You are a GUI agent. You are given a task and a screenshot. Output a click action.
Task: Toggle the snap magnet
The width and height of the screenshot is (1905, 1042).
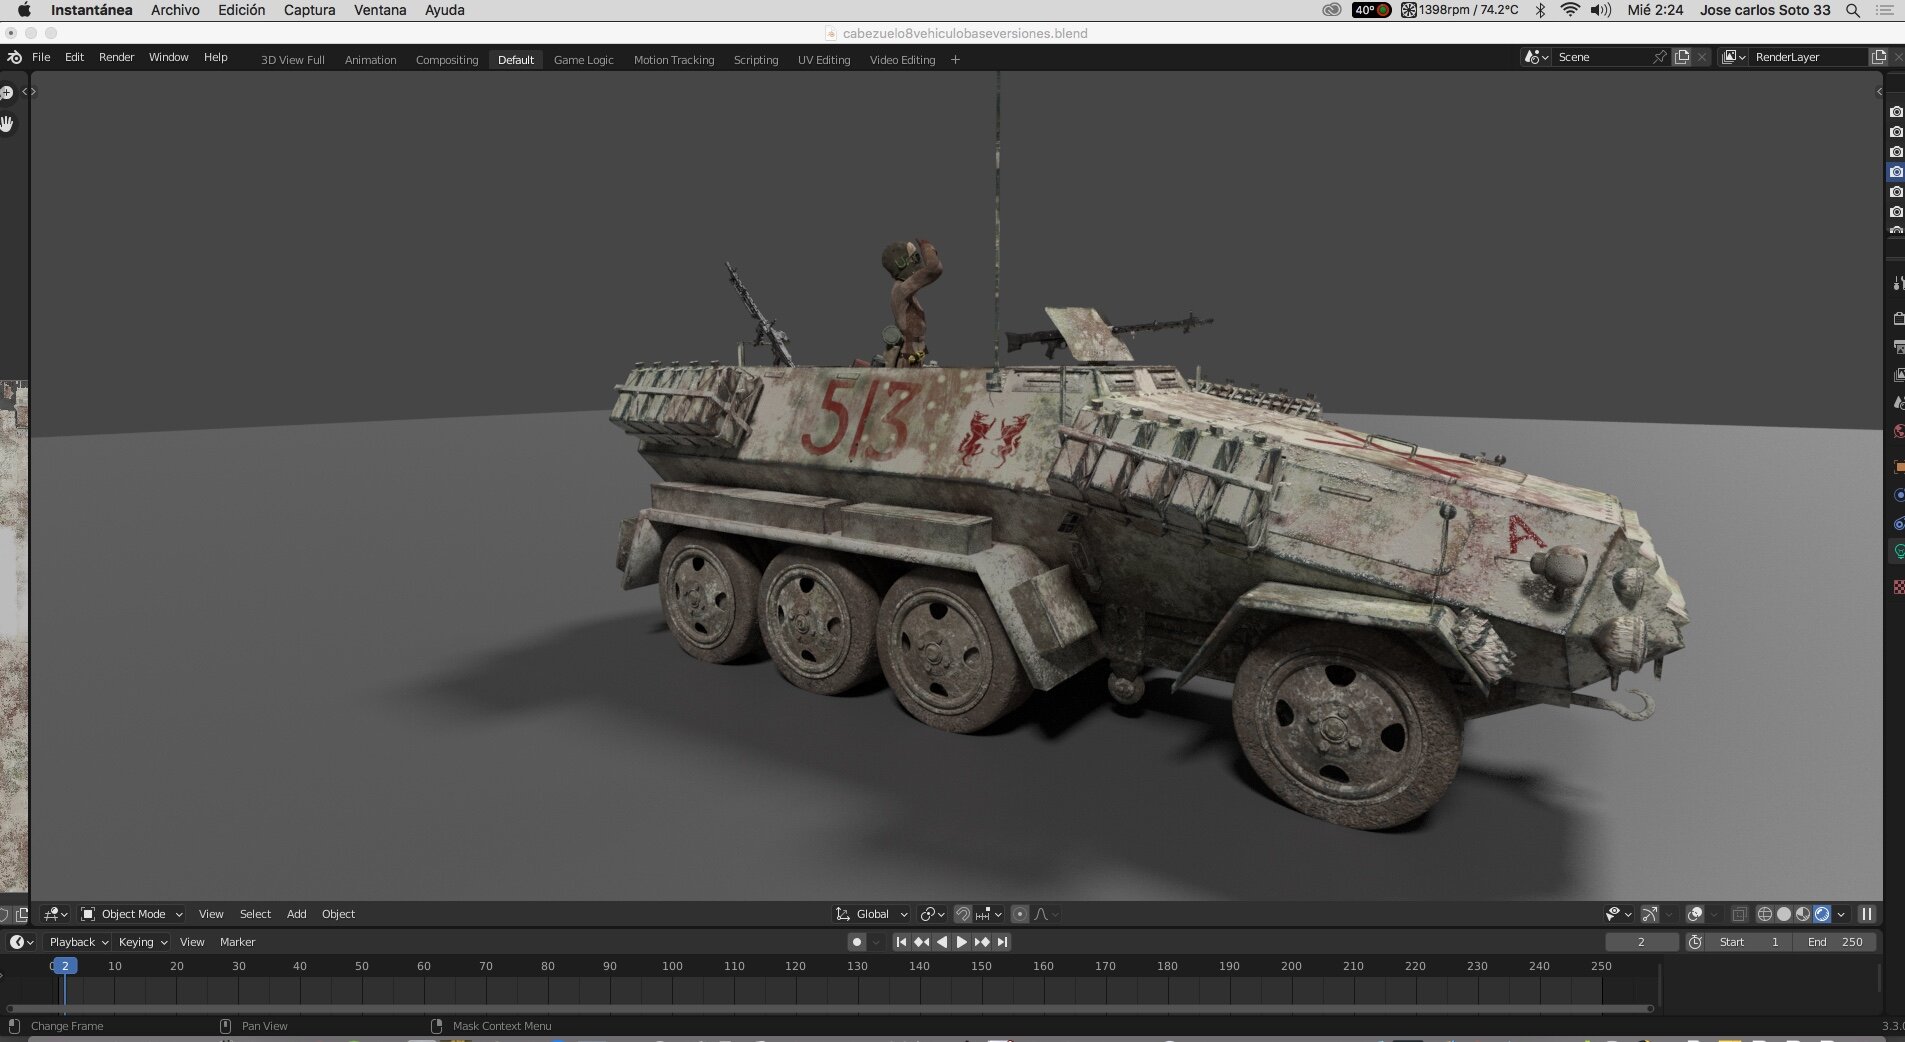pos(962,914)
